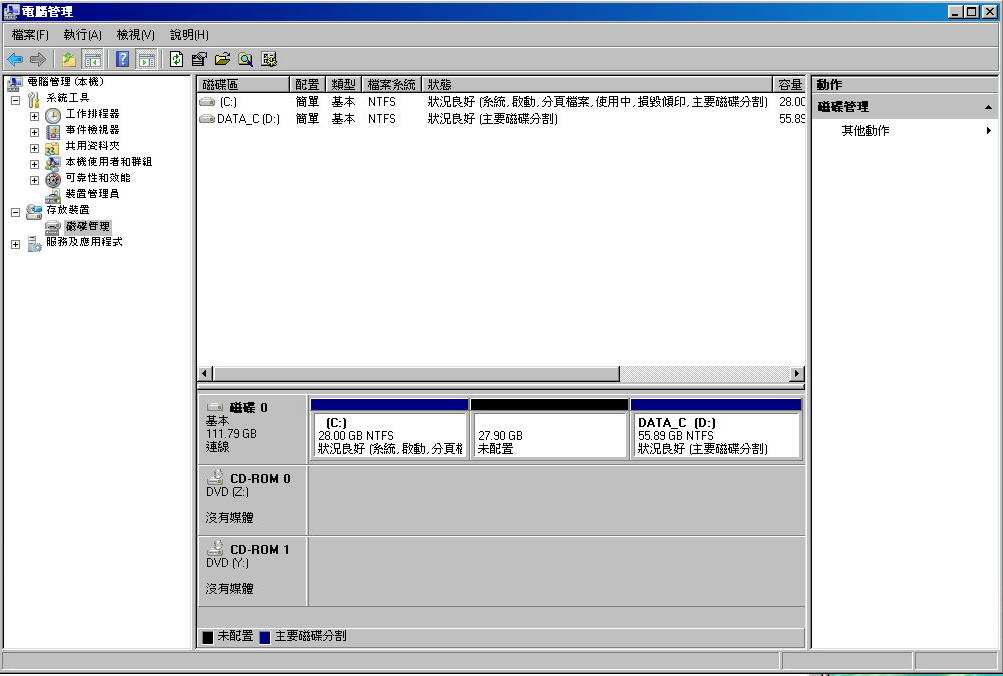
Task: Click the open folder toolbar icon
Action: [x=222, y=59]
